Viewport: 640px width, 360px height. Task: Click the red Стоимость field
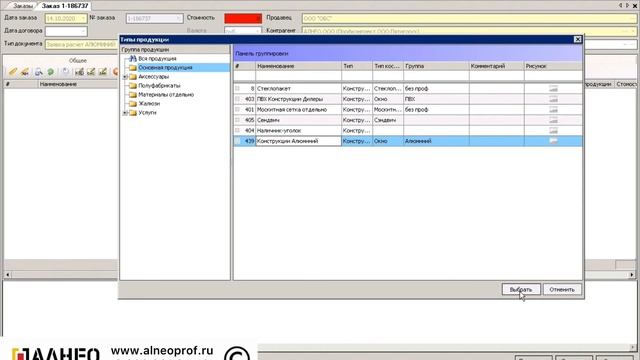pos(243,18)
